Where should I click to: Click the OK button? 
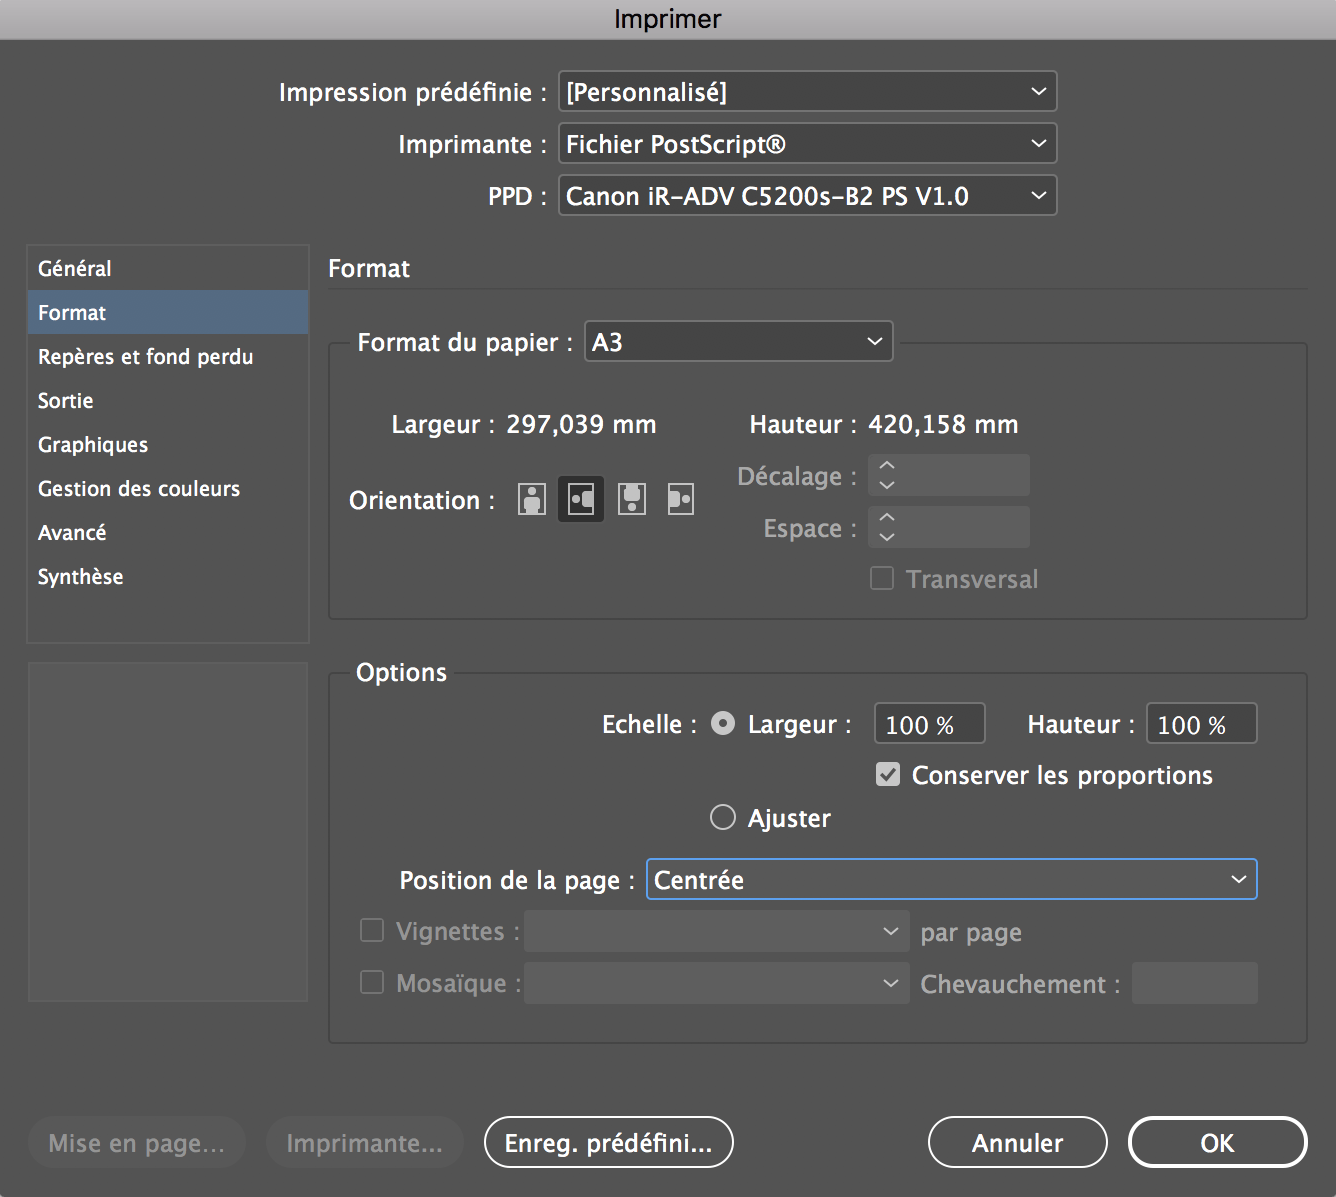coord(1216,1143)
